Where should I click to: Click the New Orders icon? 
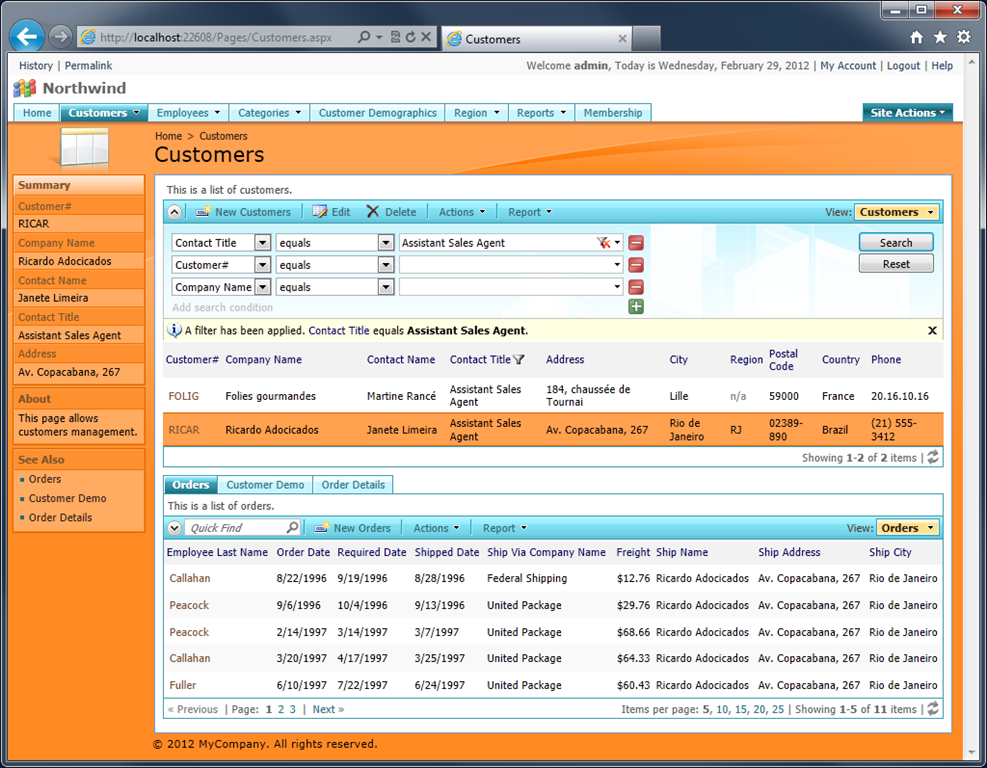pyautogui.click(x=322, y=528)
